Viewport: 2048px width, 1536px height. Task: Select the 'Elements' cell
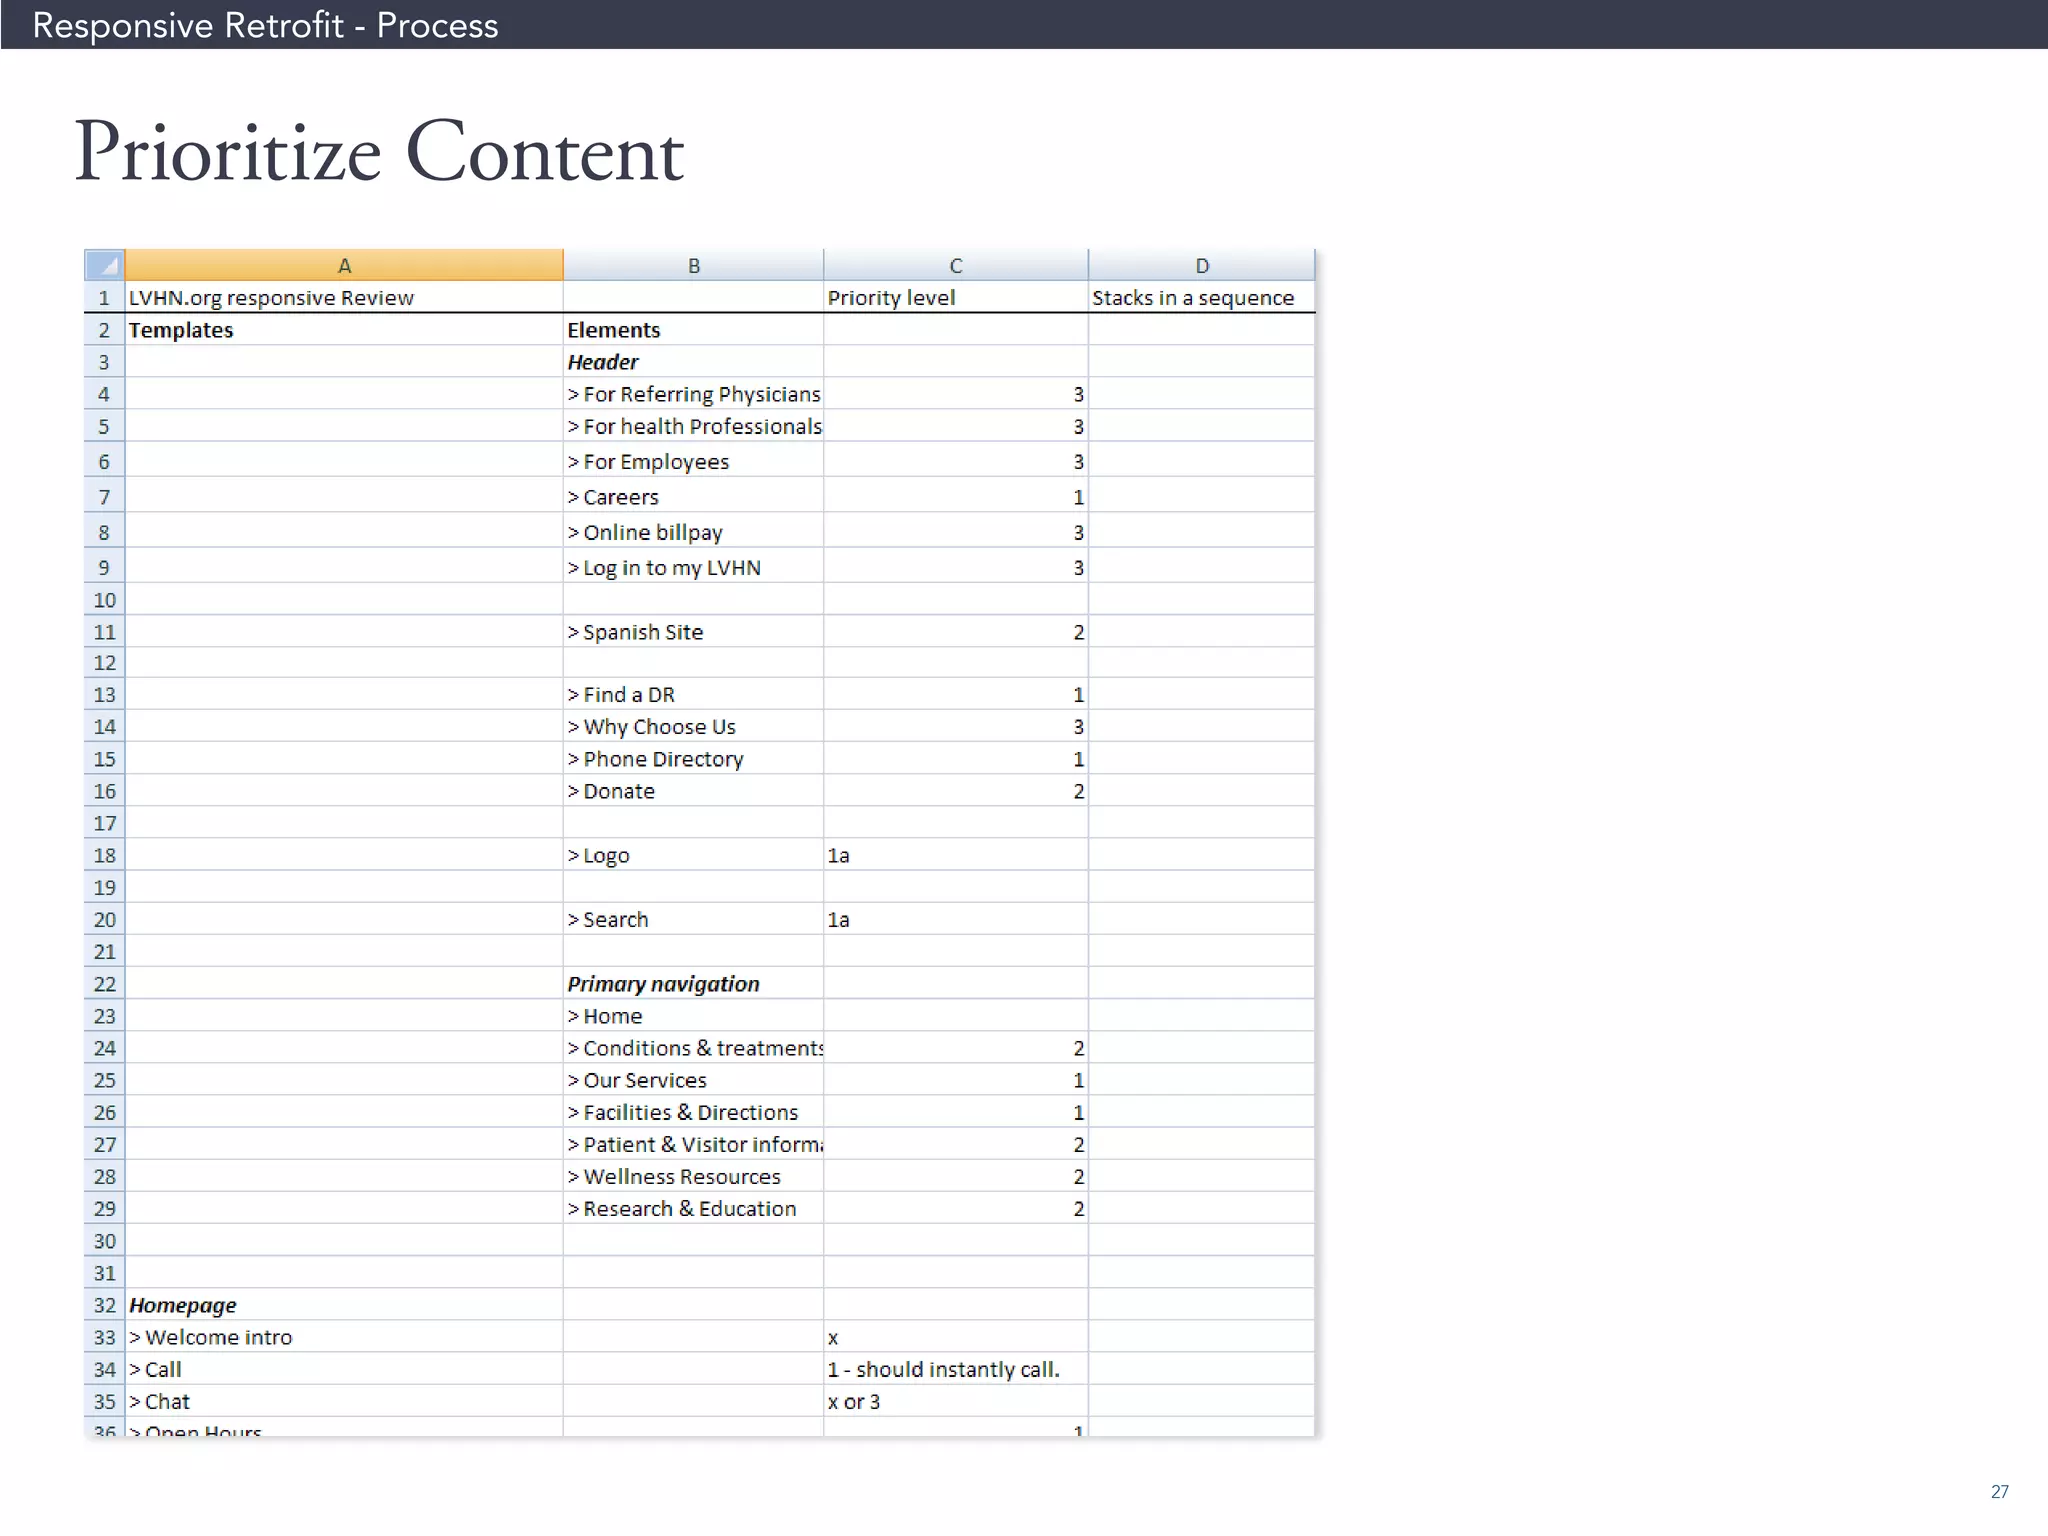pos(693,329)
